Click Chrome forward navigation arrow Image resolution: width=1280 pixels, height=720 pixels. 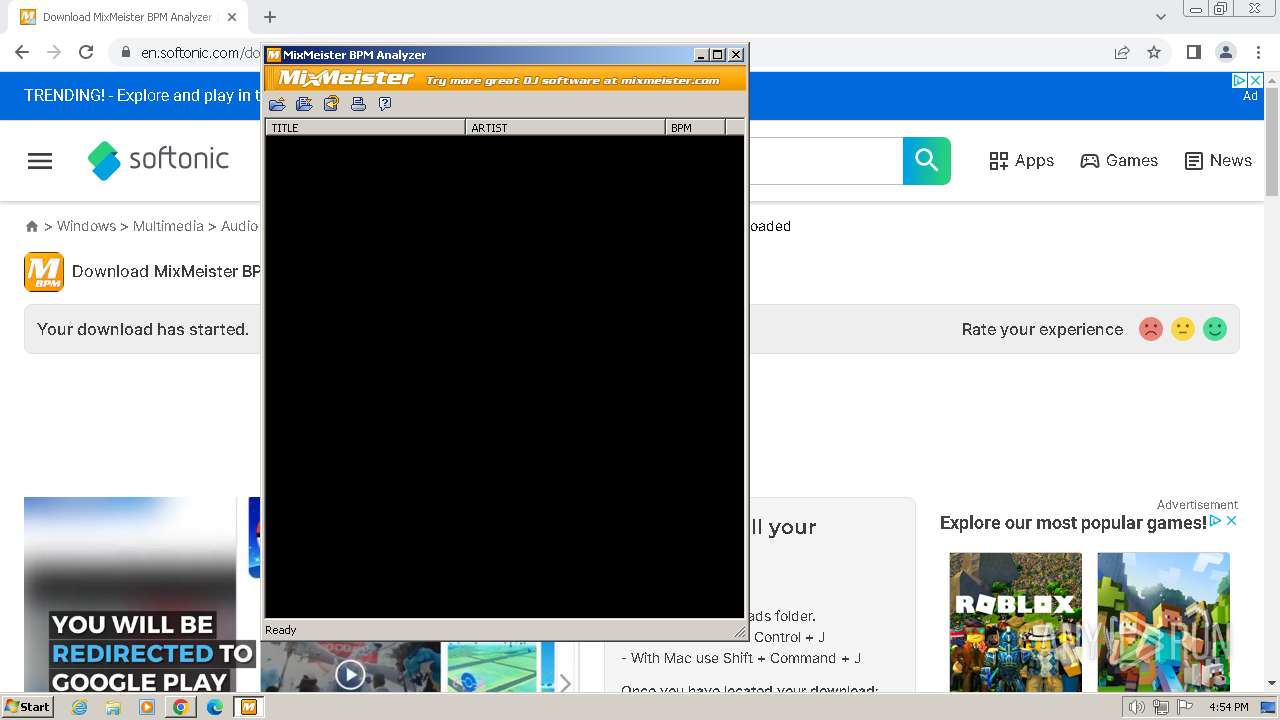pos(54,52)
